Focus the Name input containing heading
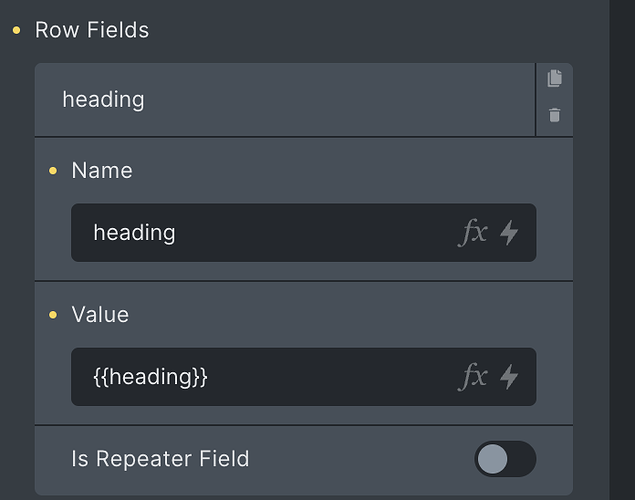 coord(263,232)
